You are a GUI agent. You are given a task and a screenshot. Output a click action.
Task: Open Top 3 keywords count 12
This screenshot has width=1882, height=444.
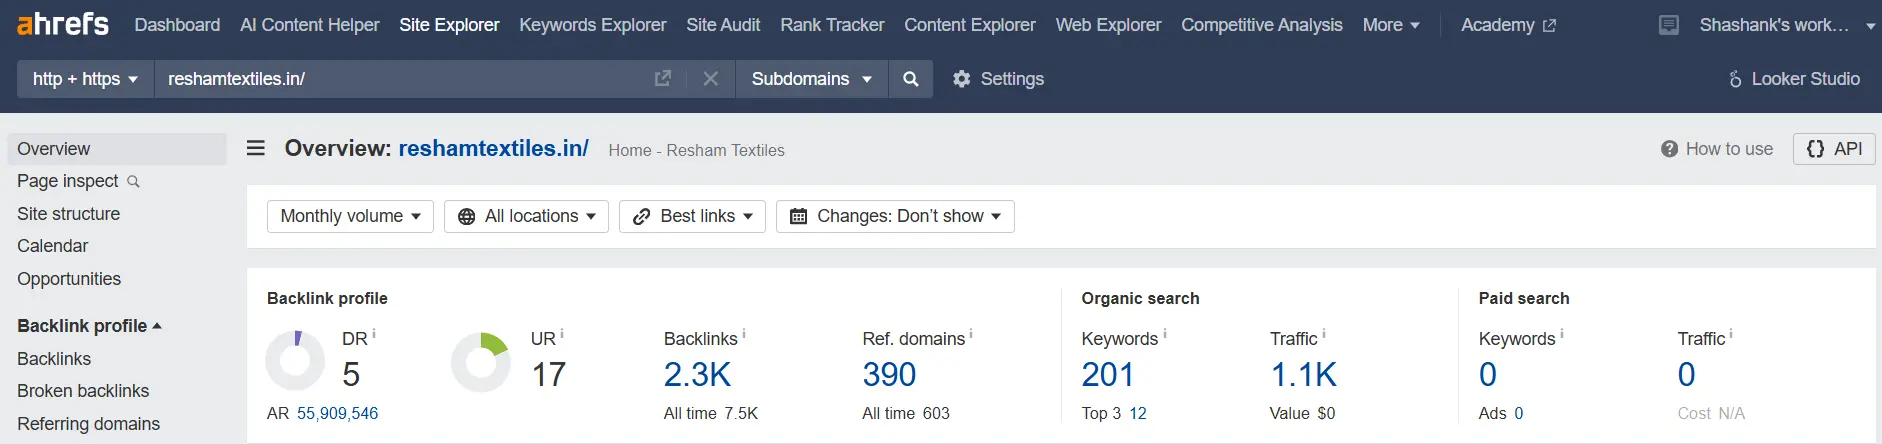coord(1138,413)
